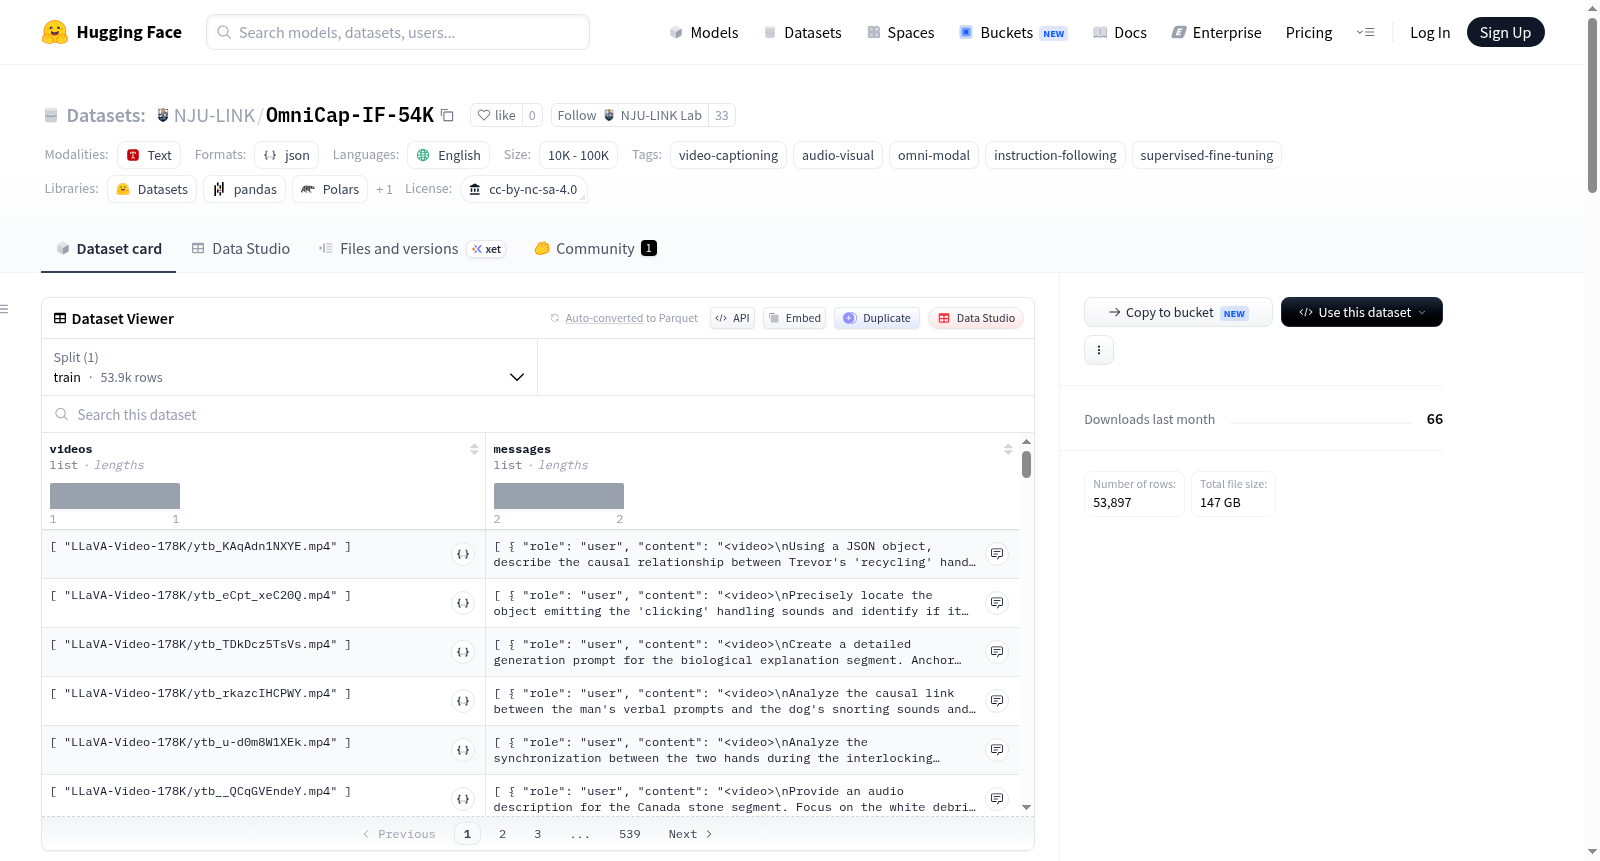Click the NJU-LINK namespace link
This screenshot has width=1600, height=861.
point(214,115)
